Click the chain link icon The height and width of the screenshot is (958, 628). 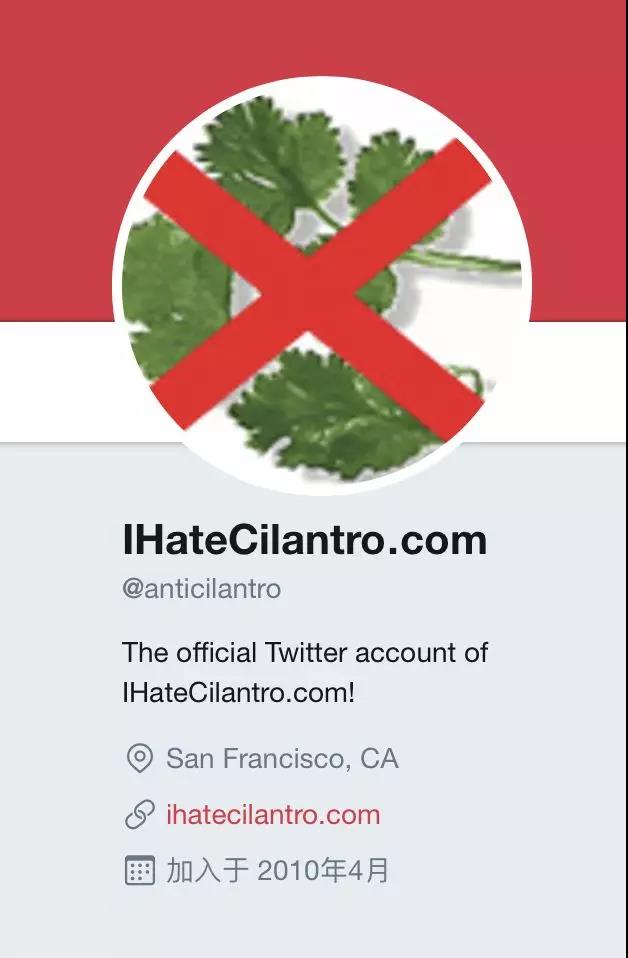coord(139,815)
